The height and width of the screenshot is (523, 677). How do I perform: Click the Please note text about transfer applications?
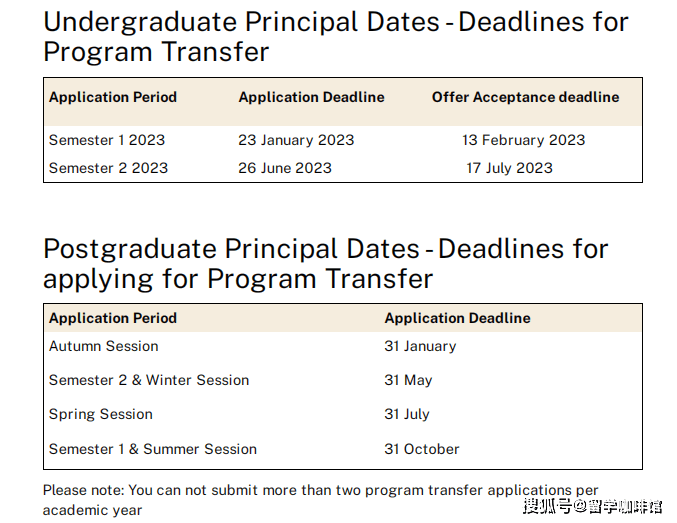coord(320,500)
